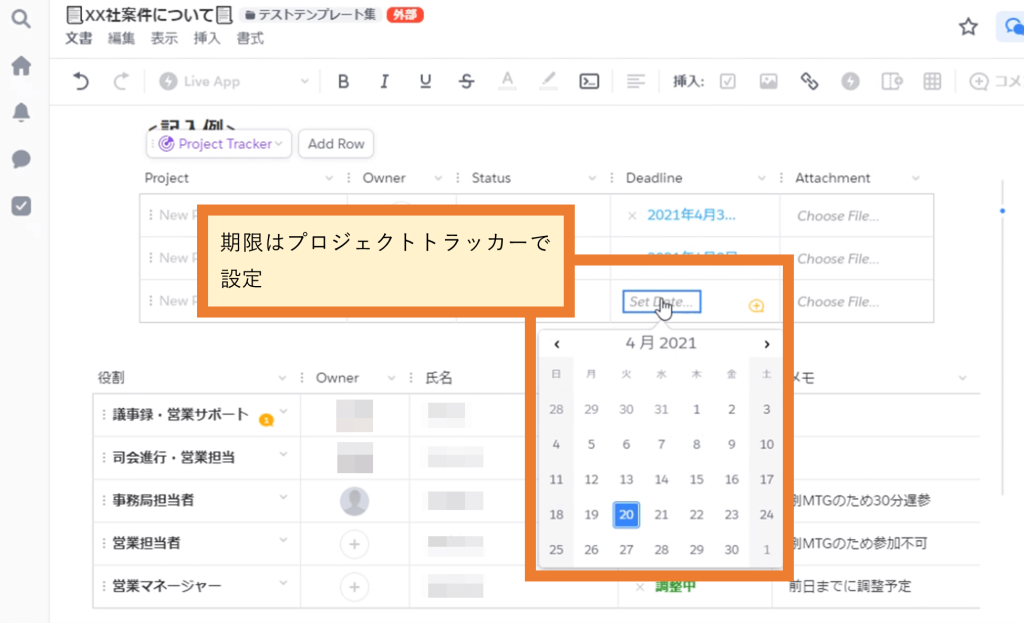Toggle strikethrough formatting
This screenshot has height=623, width=1024.
[466, 81]
